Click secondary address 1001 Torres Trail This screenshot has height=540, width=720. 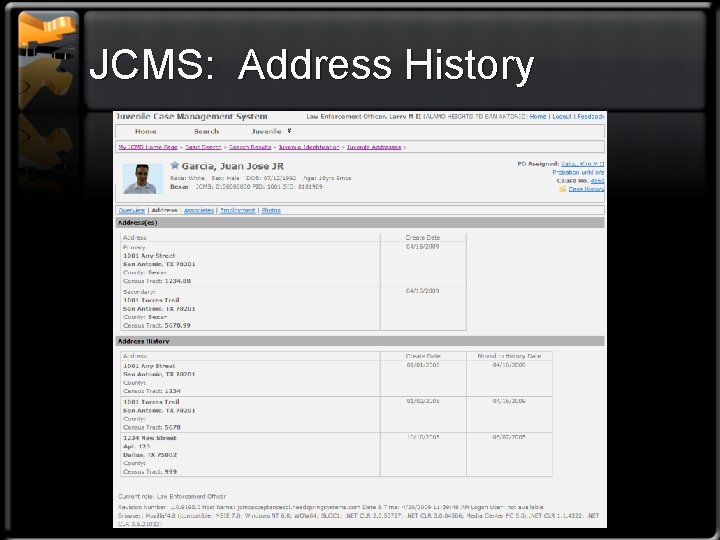151,300
